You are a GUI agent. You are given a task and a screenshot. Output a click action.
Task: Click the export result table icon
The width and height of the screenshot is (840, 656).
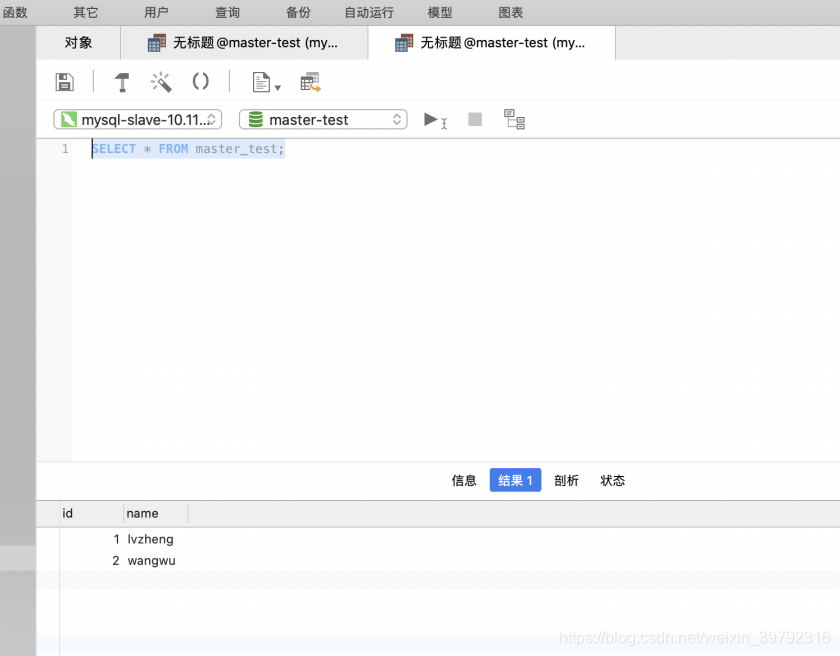tap(310, 82)
